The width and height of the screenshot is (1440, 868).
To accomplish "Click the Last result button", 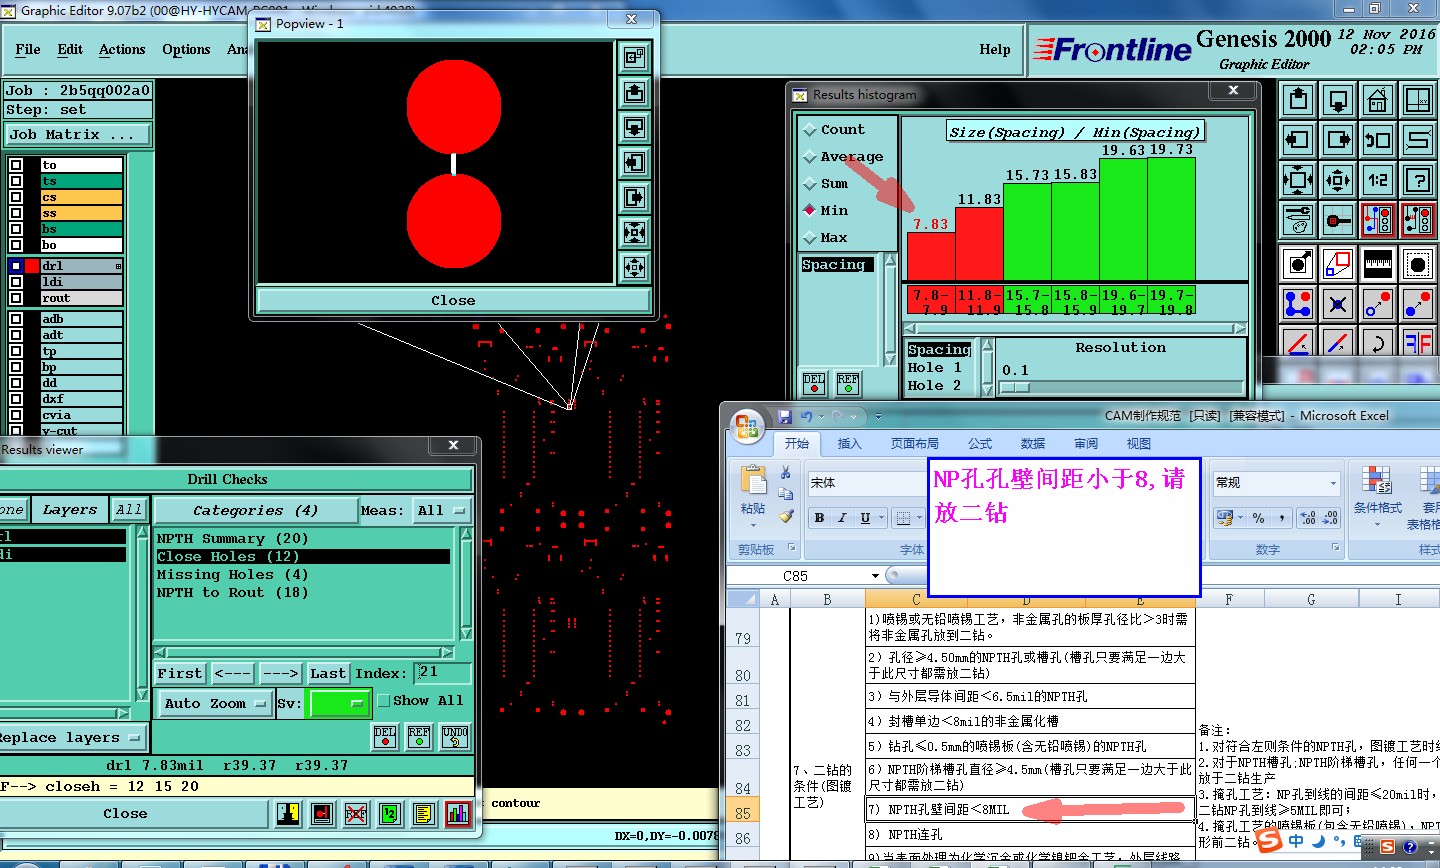I will click(327, 674).
